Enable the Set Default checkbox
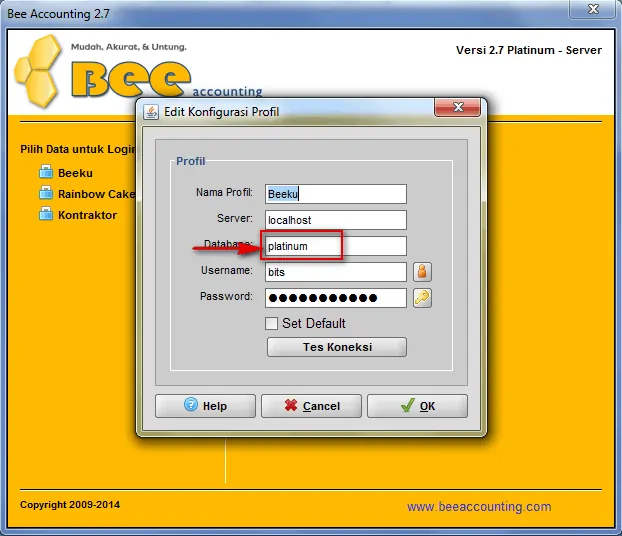Viewport: 622px width, 536px height. (x=271, y=323)
